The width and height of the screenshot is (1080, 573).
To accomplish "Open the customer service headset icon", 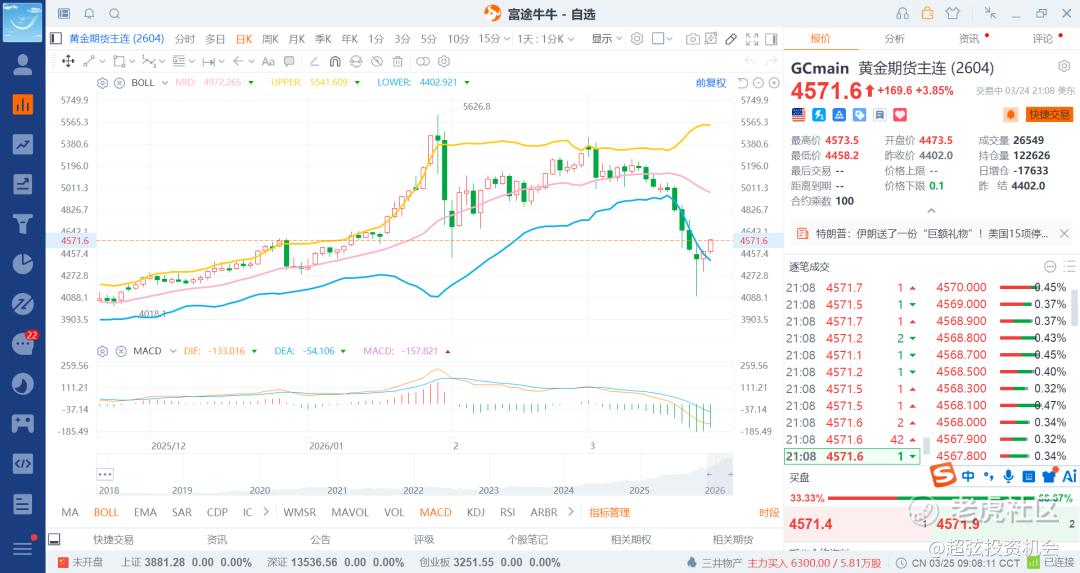I will coord(903,14).
